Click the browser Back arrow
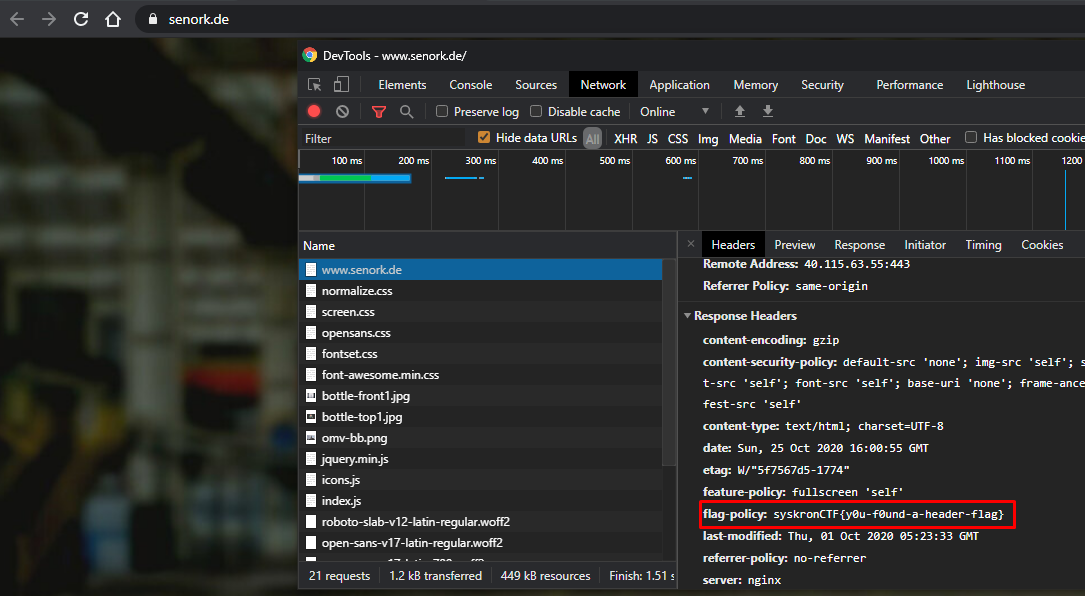Image resolution: width=1085 pixels, height=596 pixels. click(17, 19)
